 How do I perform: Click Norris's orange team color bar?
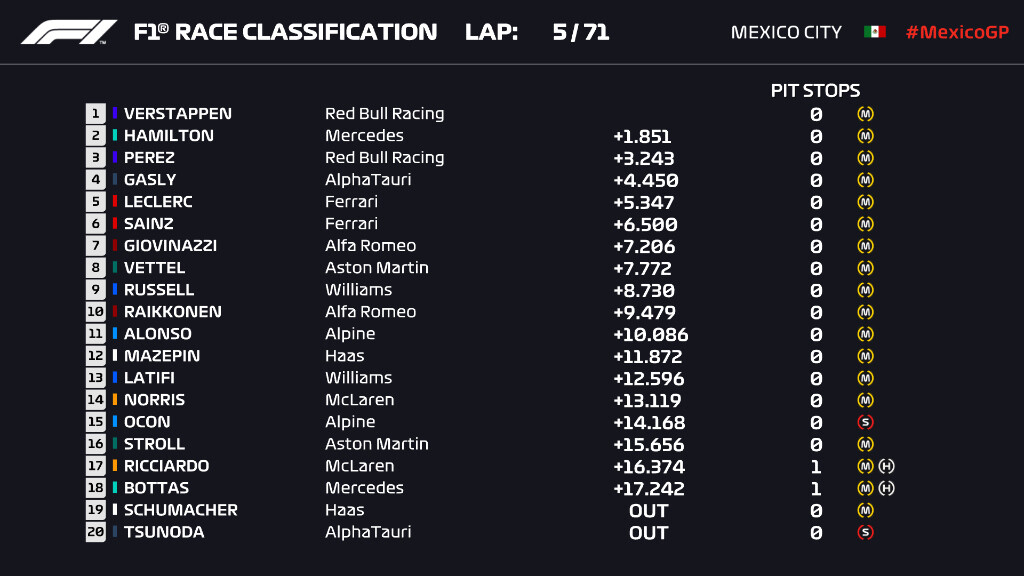pos(115,399)
